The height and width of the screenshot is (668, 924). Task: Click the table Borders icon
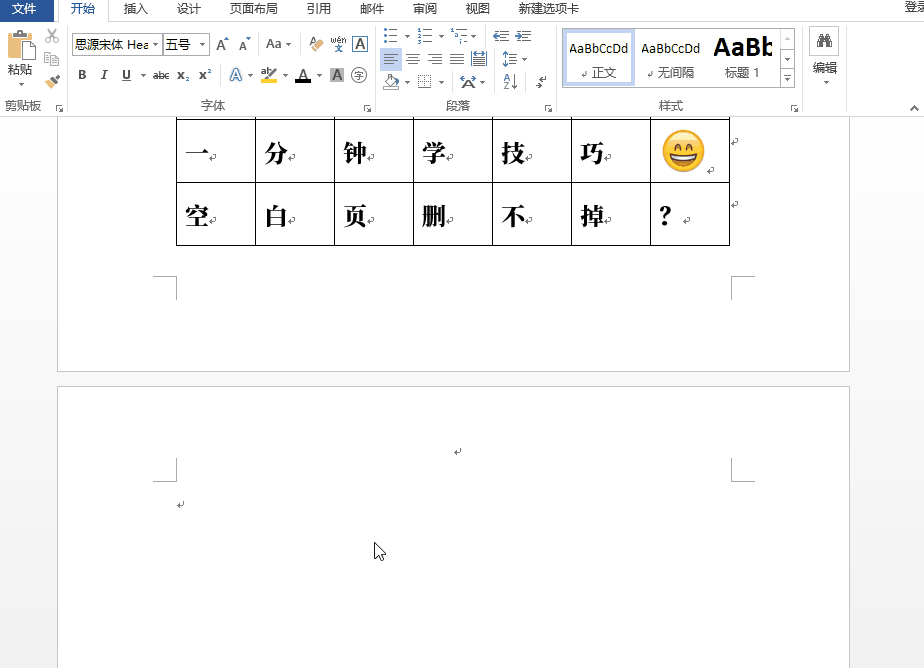[x=425, y=82]
